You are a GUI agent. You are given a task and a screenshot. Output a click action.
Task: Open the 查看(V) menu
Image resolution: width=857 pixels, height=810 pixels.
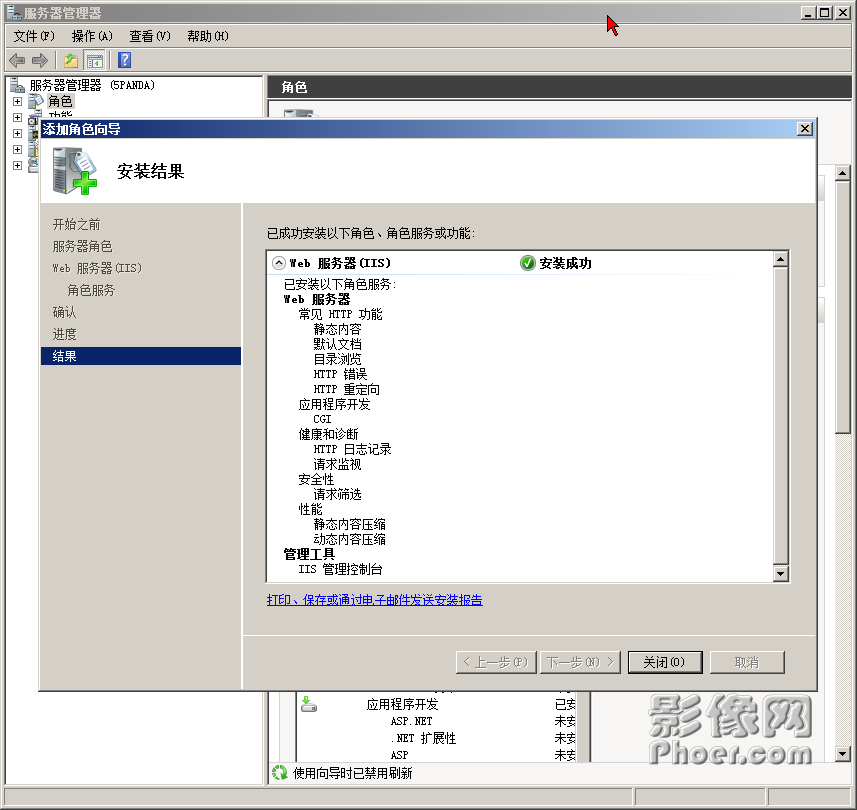pos(150,36)
